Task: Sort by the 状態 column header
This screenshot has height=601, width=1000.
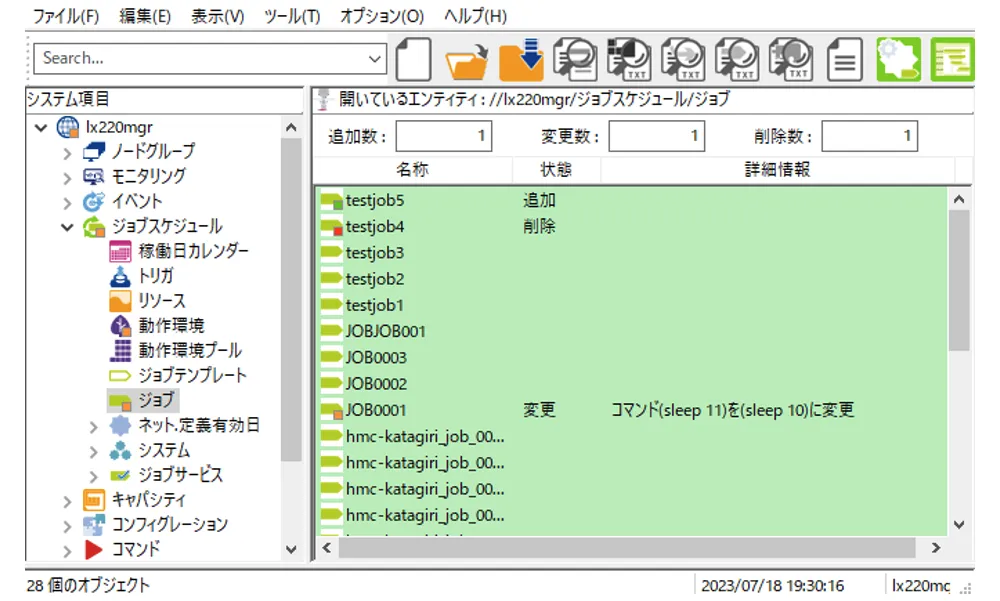Action: (556, 170)
